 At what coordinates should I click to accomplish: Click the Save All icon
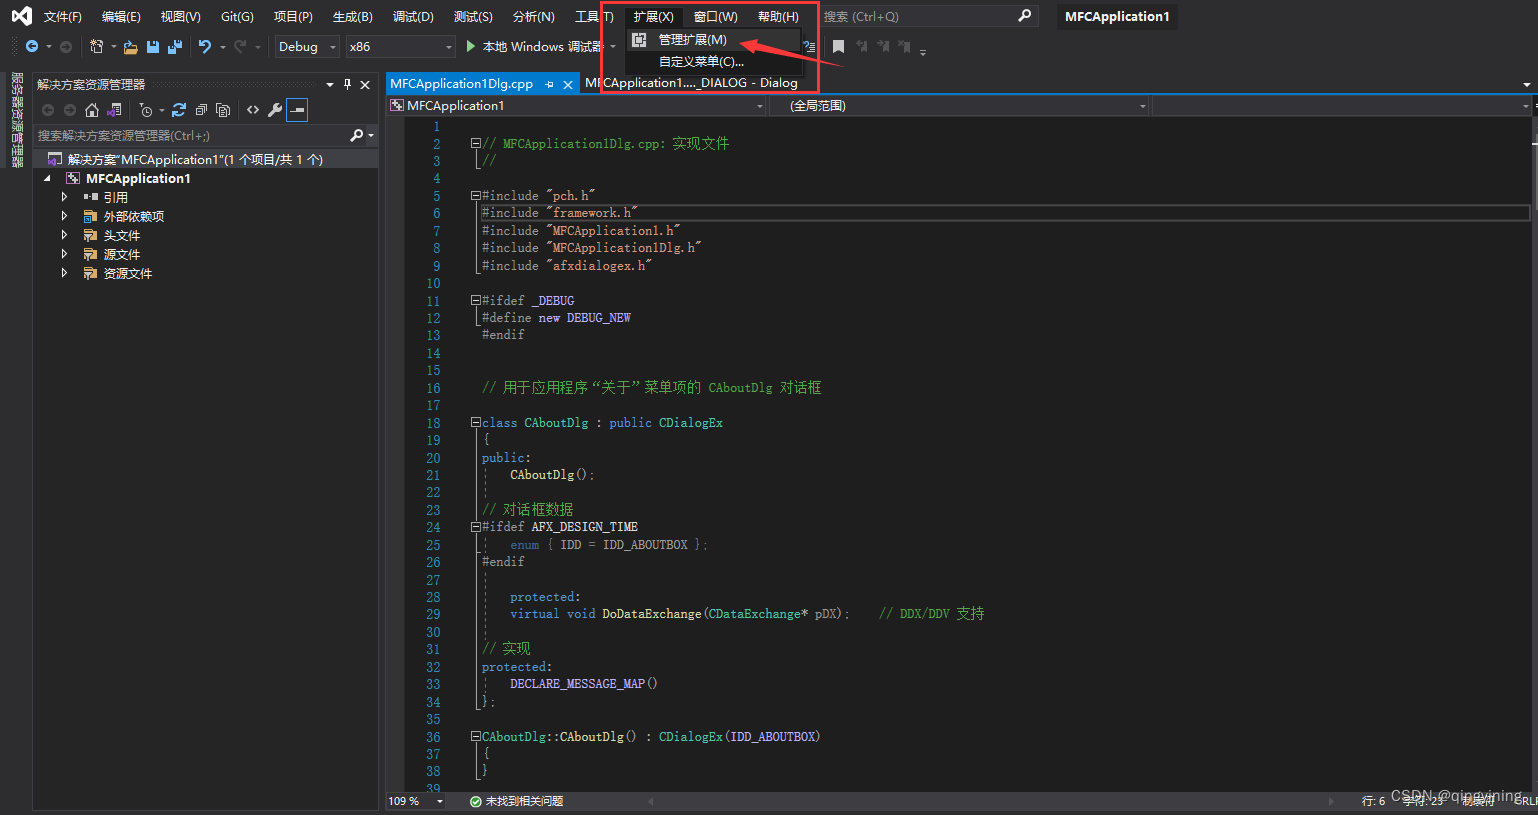(x=175, y=46)
